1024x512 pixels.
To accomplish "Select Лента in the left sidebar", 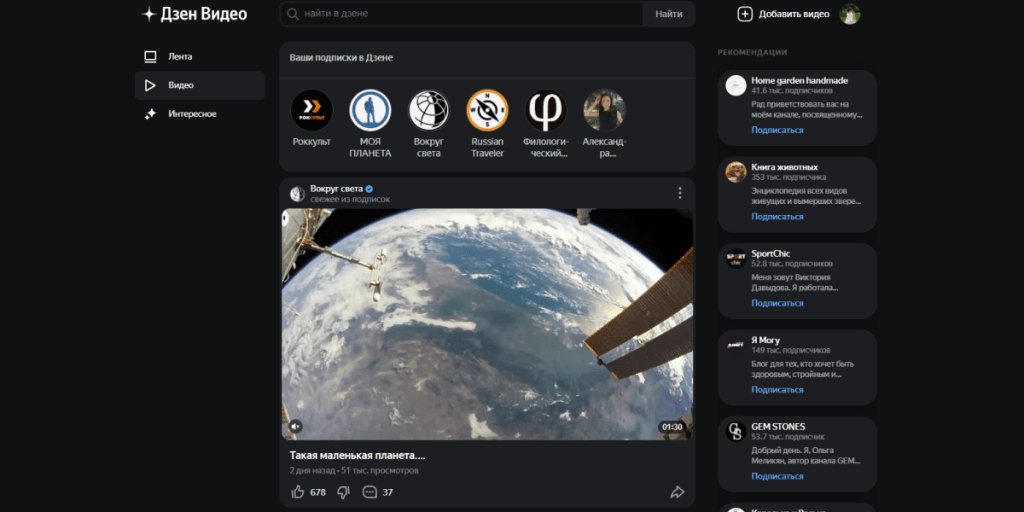I will pyautogui.click(x=180, y=57).
